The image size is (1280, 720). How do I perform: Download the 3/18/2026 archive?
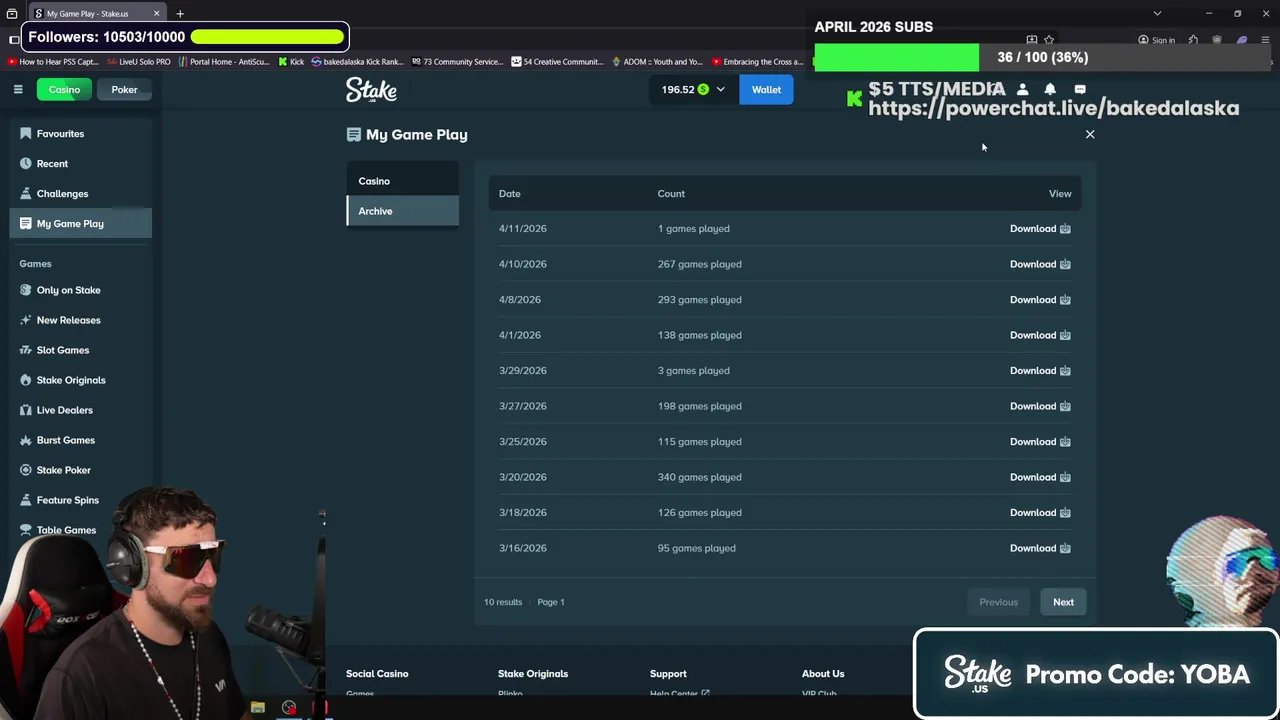(1040, 512)
